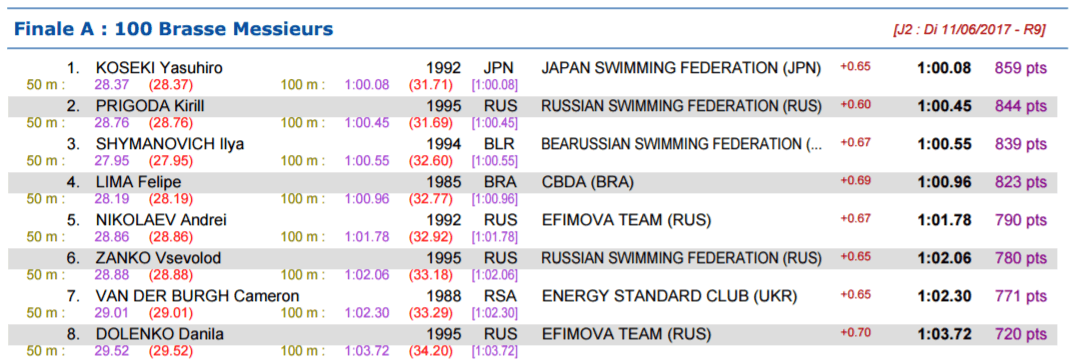Image resolution: width=1070 pixels, height=364 pixels.
Task: Click the reaction time +0.69
Action: coord(855,180)
